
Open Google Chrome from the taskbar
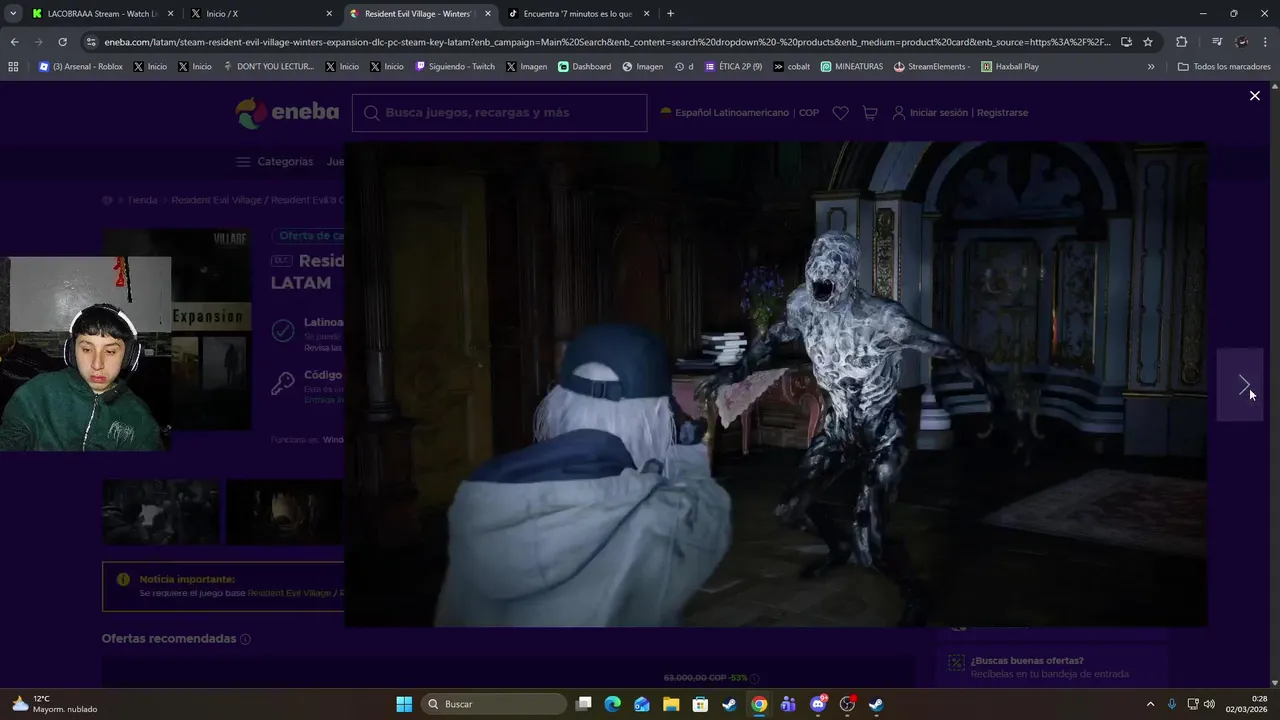coord(759,704)
